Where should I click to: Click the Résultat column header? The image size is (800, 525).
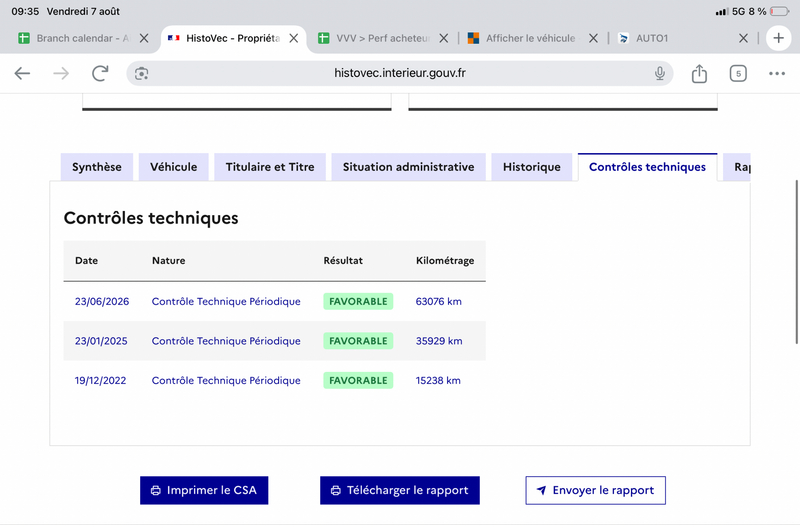coord(343,260)
